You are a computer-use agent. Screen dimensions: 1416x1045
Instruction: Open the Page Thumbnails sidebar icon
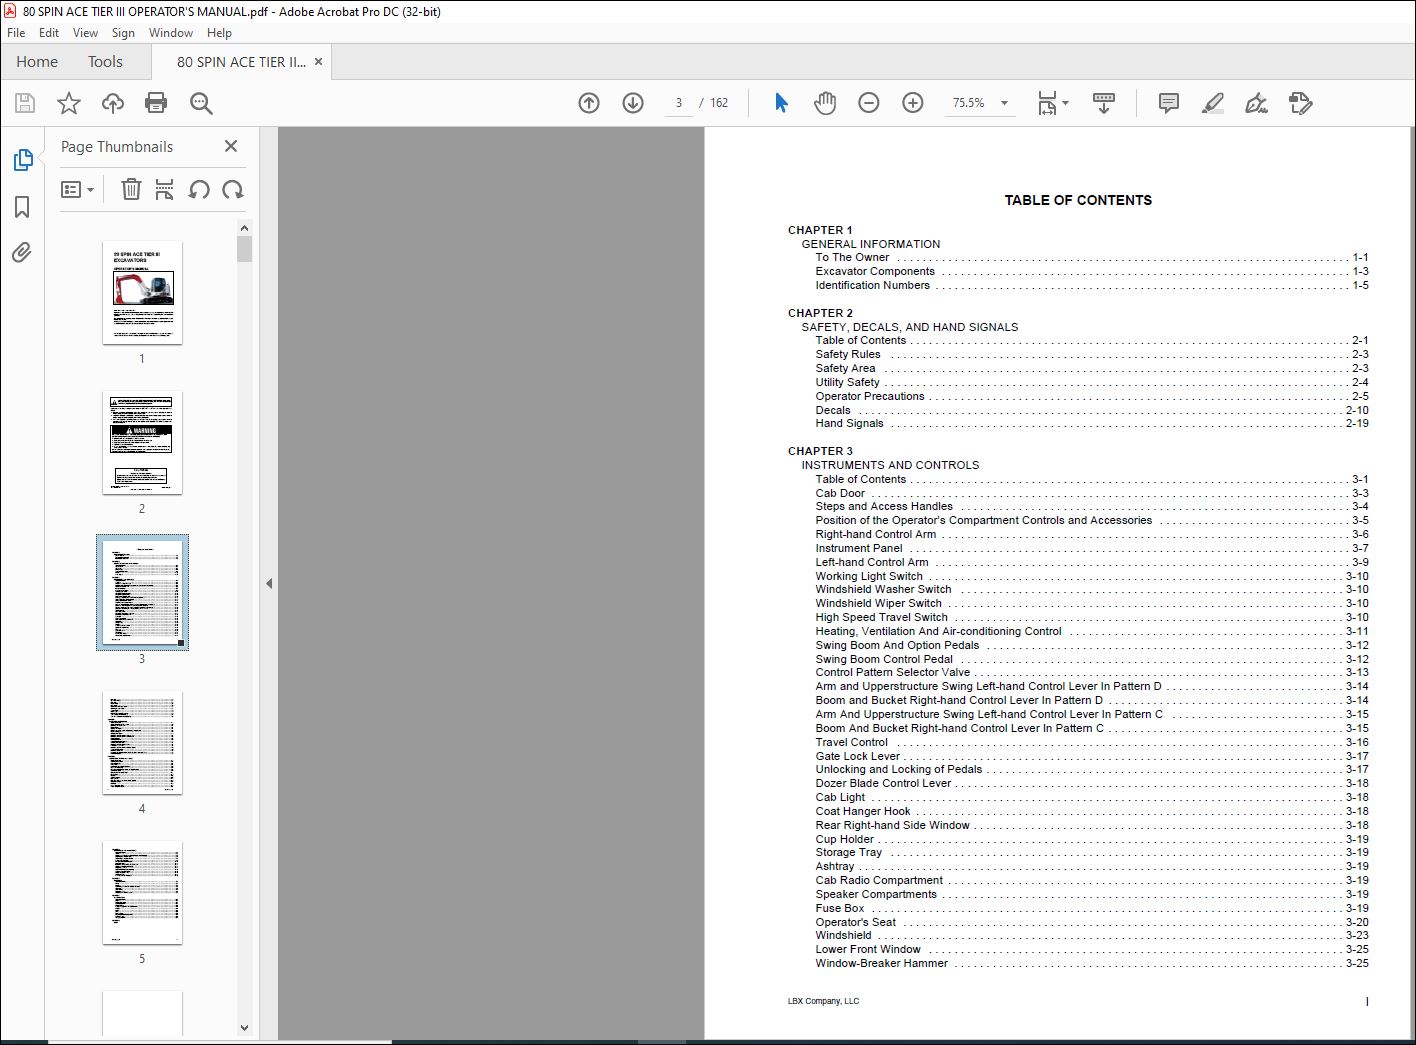click(22, 160)
